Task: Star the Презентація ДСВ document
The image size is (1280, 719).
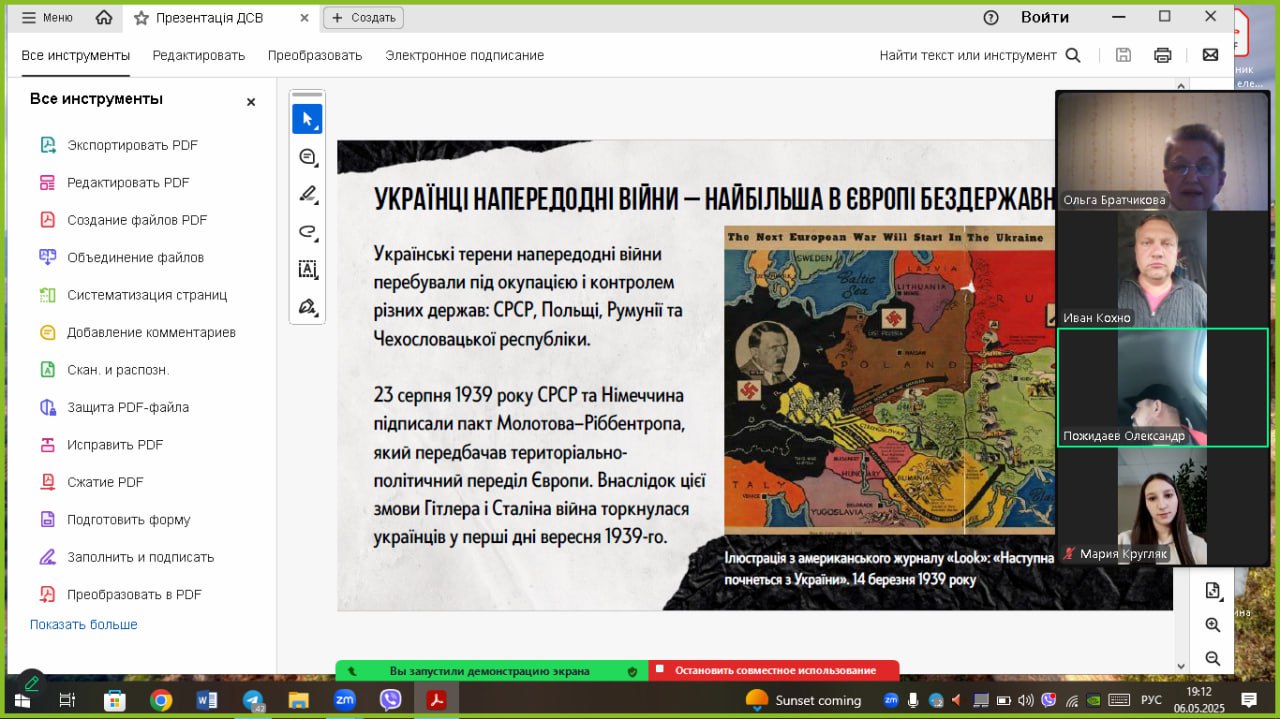Action: point(141,18)
